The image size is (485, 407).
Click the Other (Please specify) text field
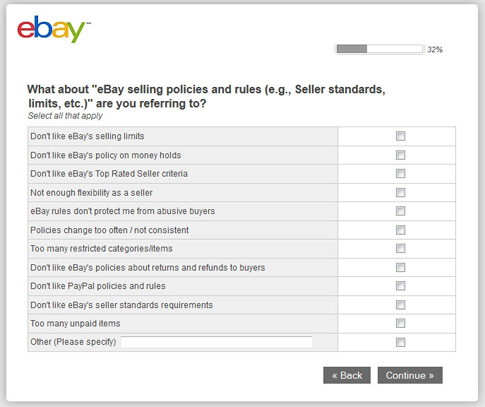[216, 342]
